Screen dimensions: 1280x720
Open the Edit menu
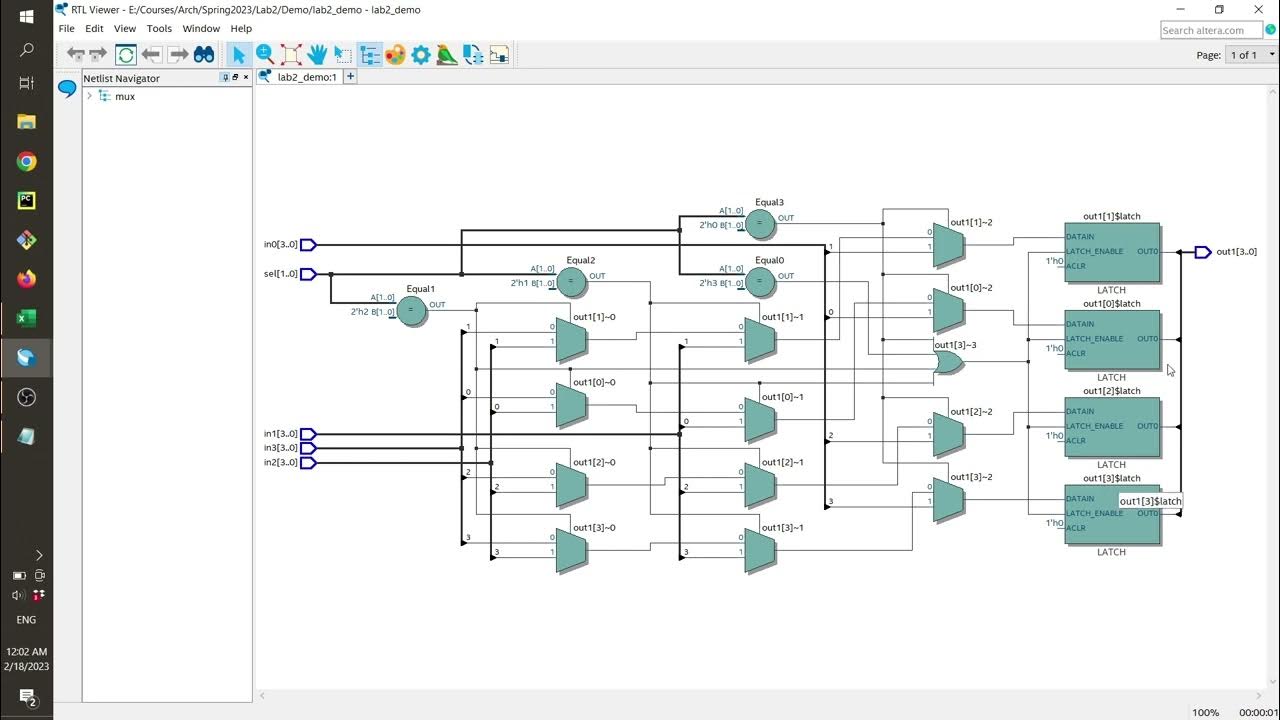(x=94, y=29)
